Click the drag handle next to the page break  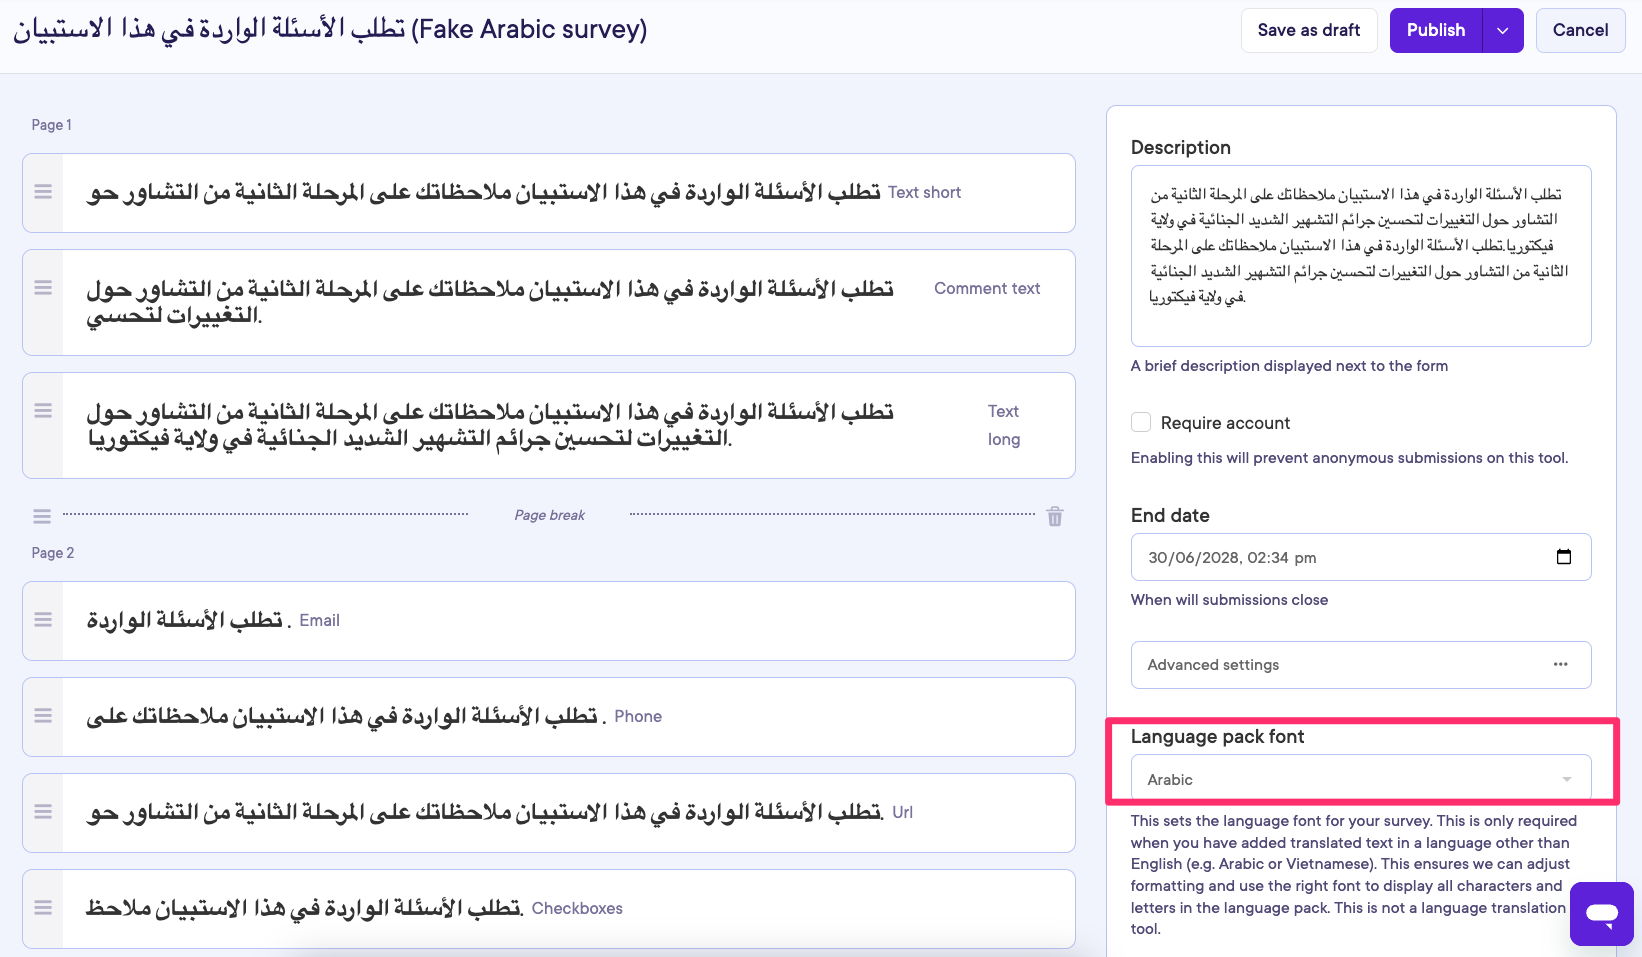(x=42, y=516)
